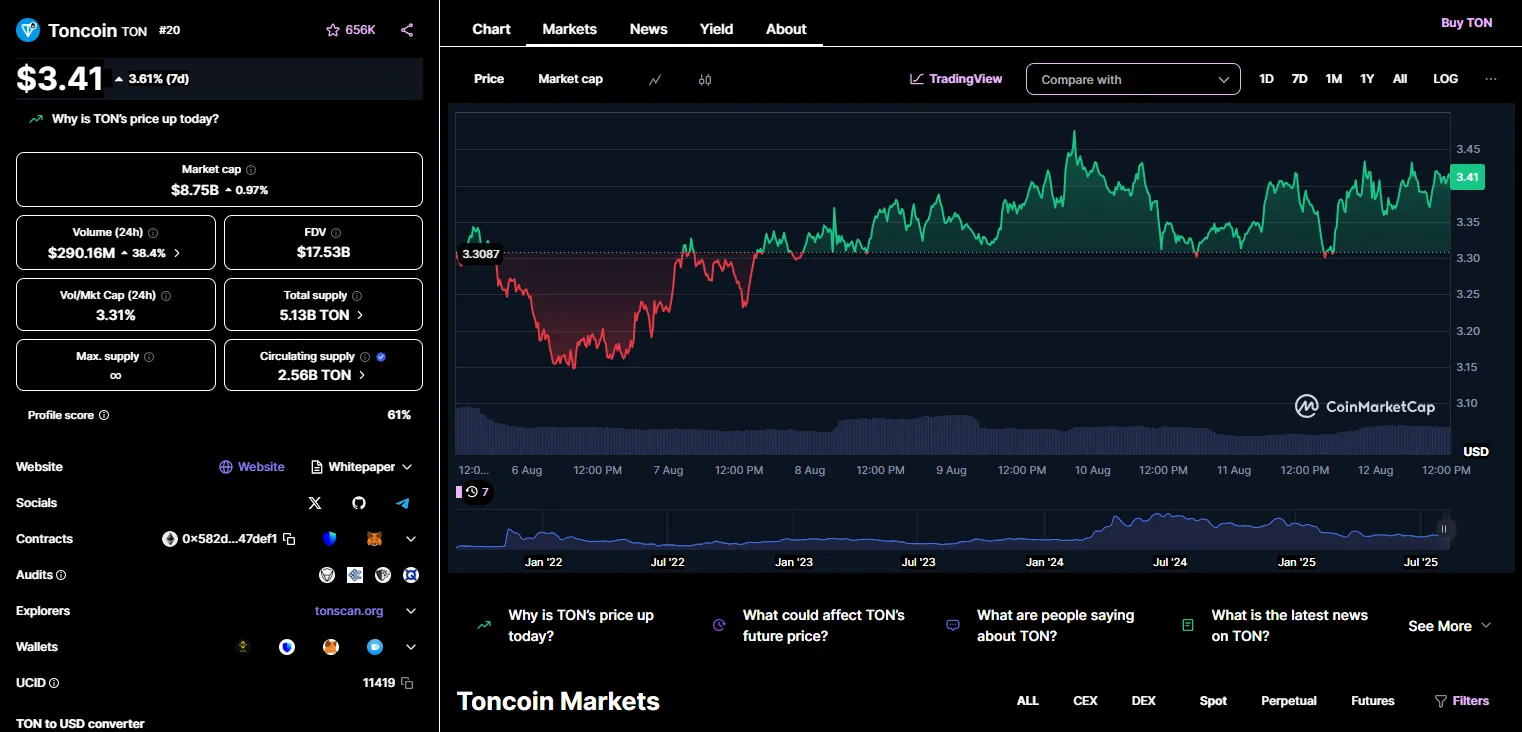This screenshot has height=732, width=1522.
Task: Expand the Contracts list chevron
Action: click(410, 539)
